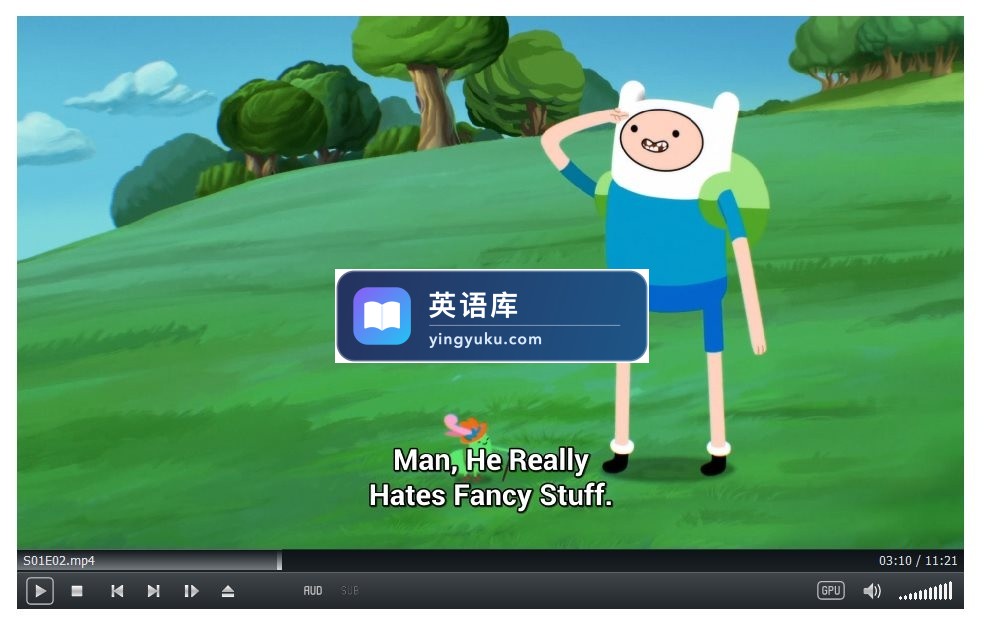This screenshot has width=984, height=631.
Task: Open a file with the eject icon
Action: (x=228, y=591)
